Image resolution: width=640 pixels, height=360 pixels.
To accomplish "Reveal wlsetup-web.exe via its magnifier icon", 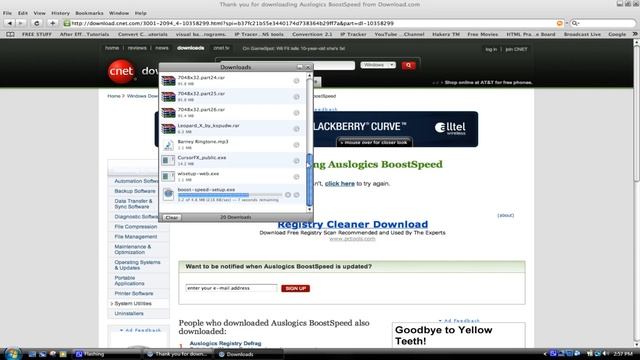I will point(297,177).
